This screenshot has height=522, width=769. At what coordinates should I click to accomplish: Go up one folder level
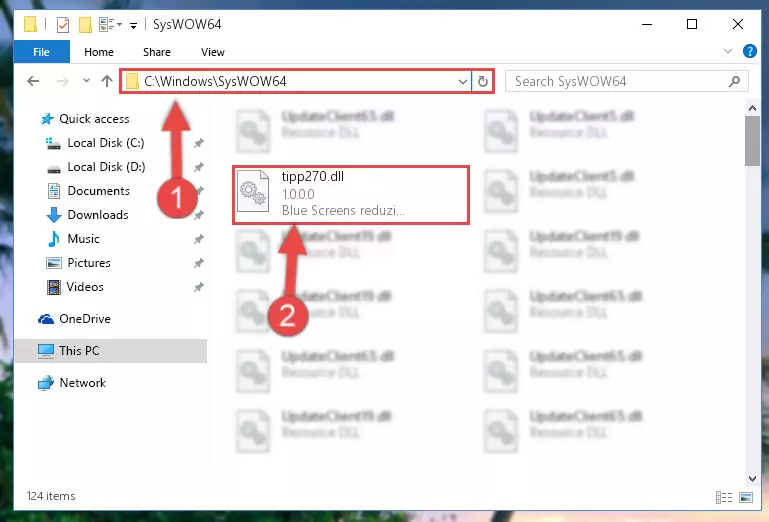coord(107,81)
